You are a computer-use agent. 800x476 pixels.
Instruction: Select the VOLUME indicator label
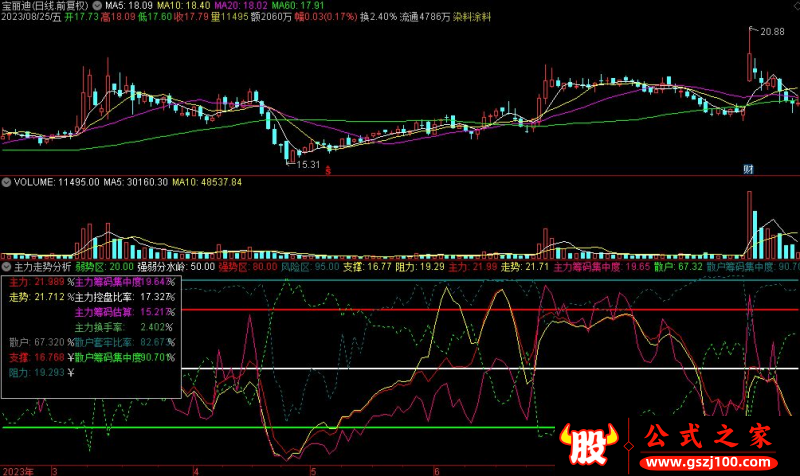click(x=33, y=183)
